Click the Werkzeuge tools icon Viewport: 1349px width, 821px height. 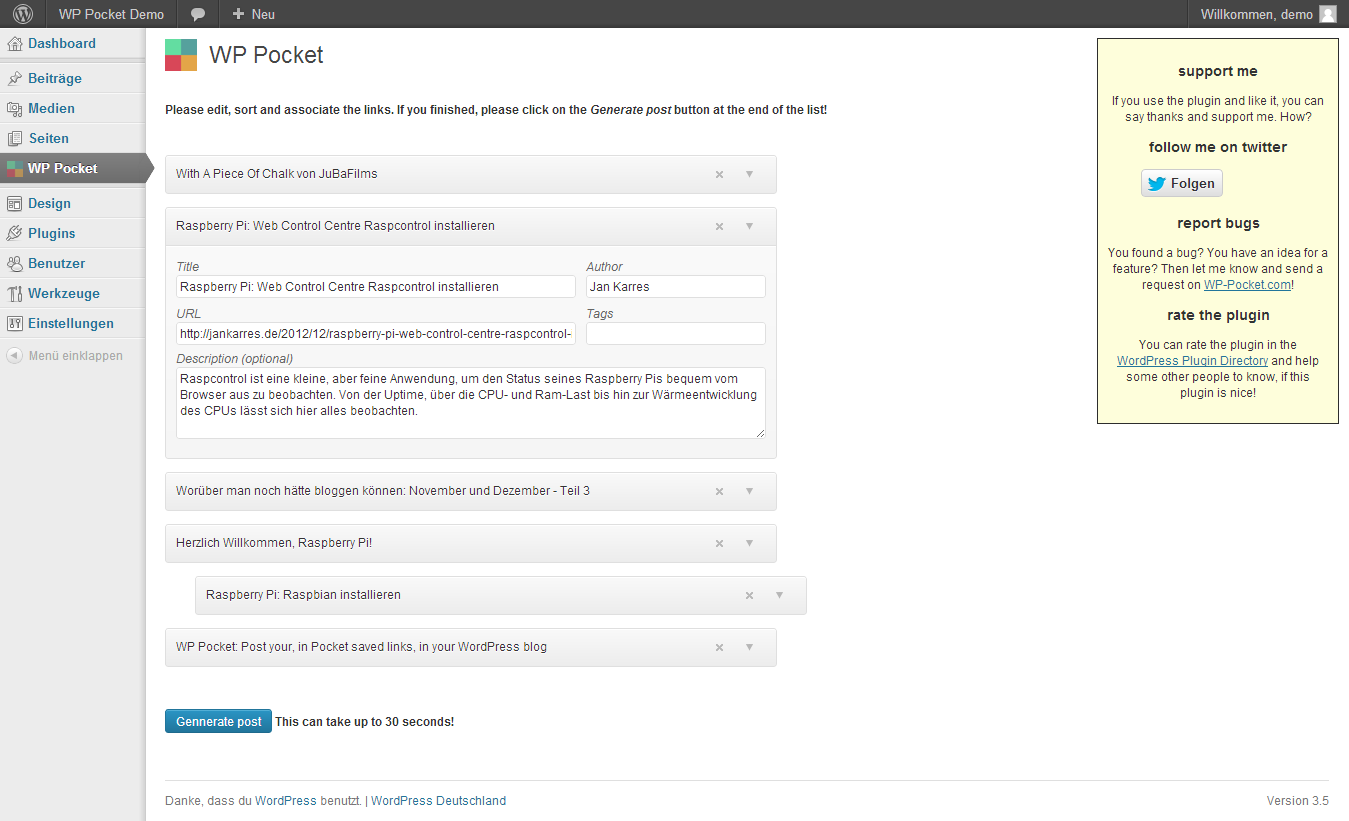(x=15, y=294)
